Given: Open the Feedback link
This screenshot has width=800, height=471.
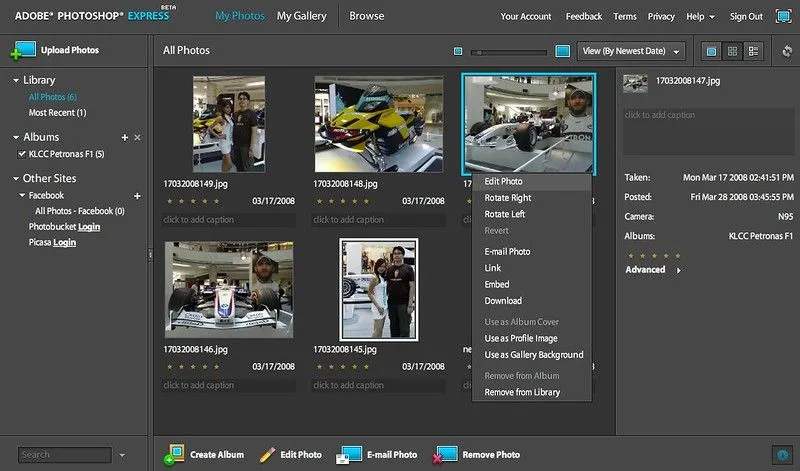Looking at the screenshot, I should click(x=584, y=17).
